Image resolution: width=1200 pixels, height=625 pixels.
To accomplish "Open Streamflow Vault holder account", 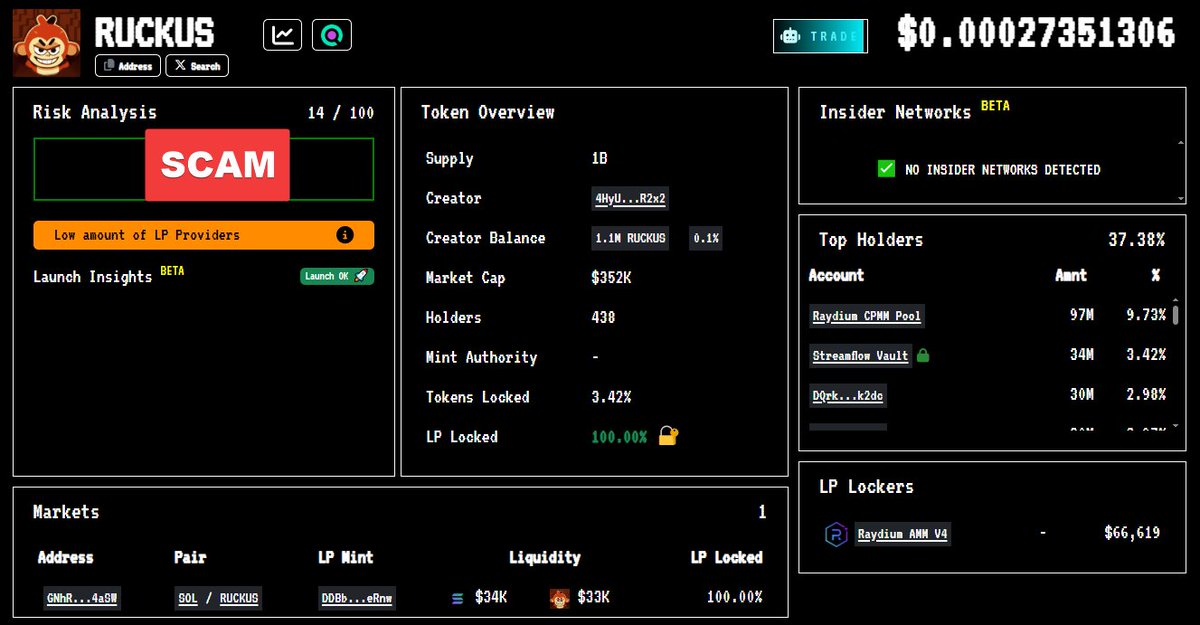I will 860,355.
